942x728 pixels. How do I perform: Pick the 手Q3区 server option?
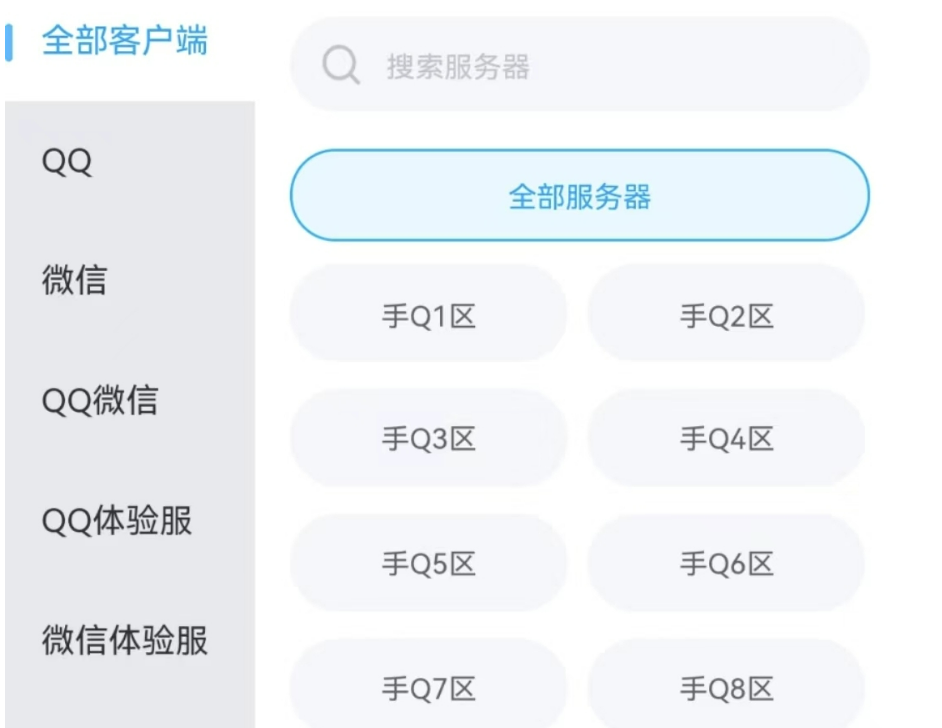(x=428, y=439)
